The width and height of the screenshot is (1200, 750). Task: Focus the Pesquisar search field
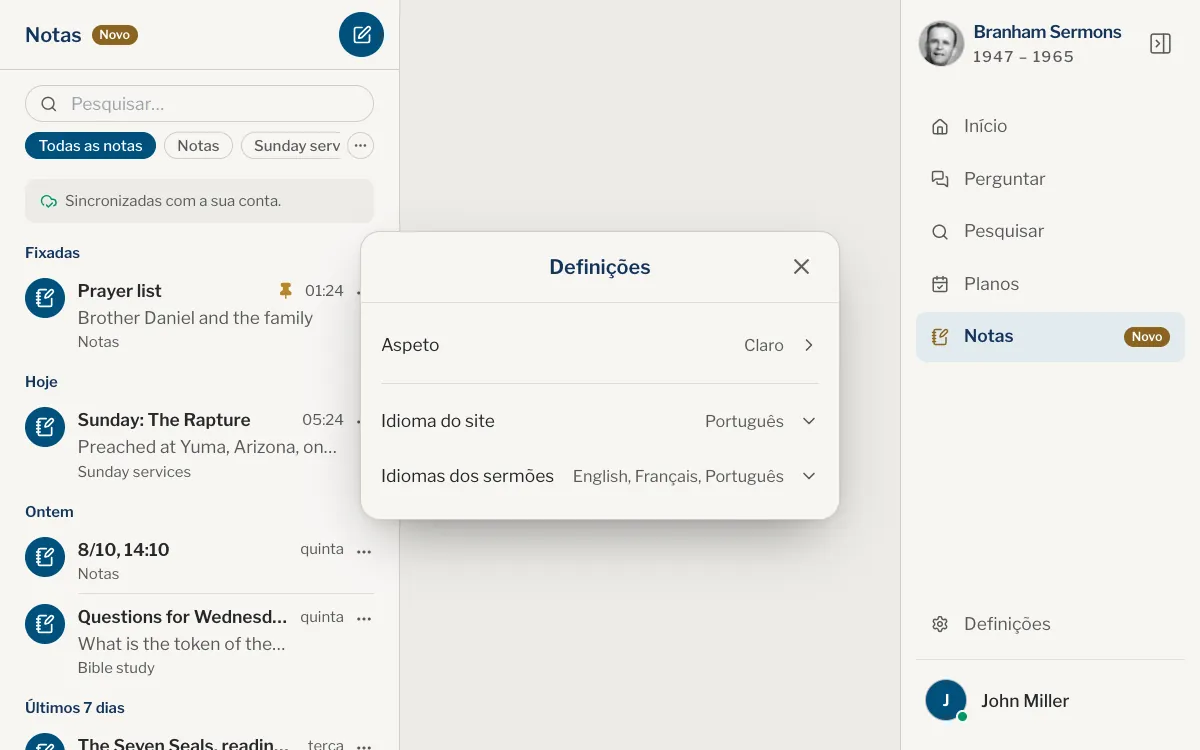(x=199, y=104)
